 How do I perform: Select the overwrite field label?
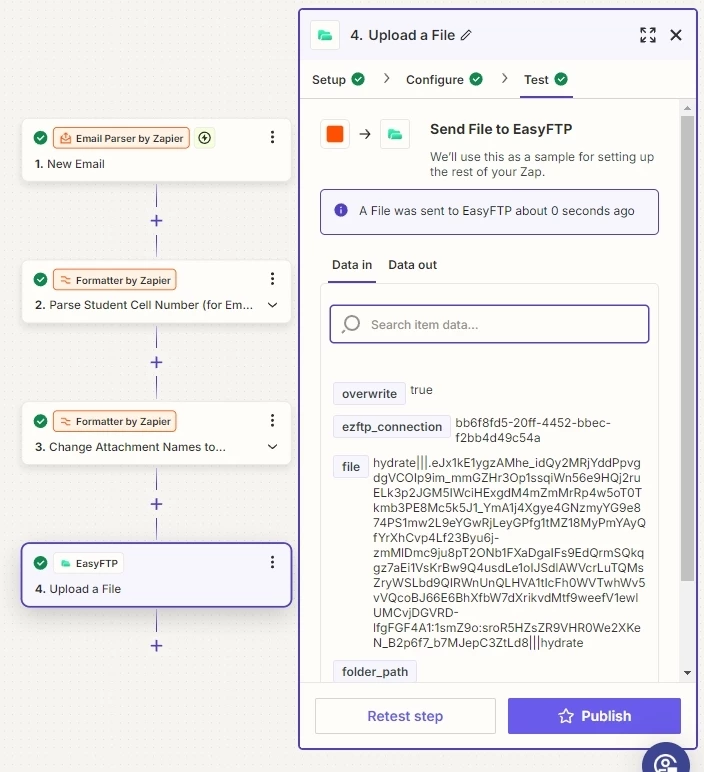[x=369, y=394]
